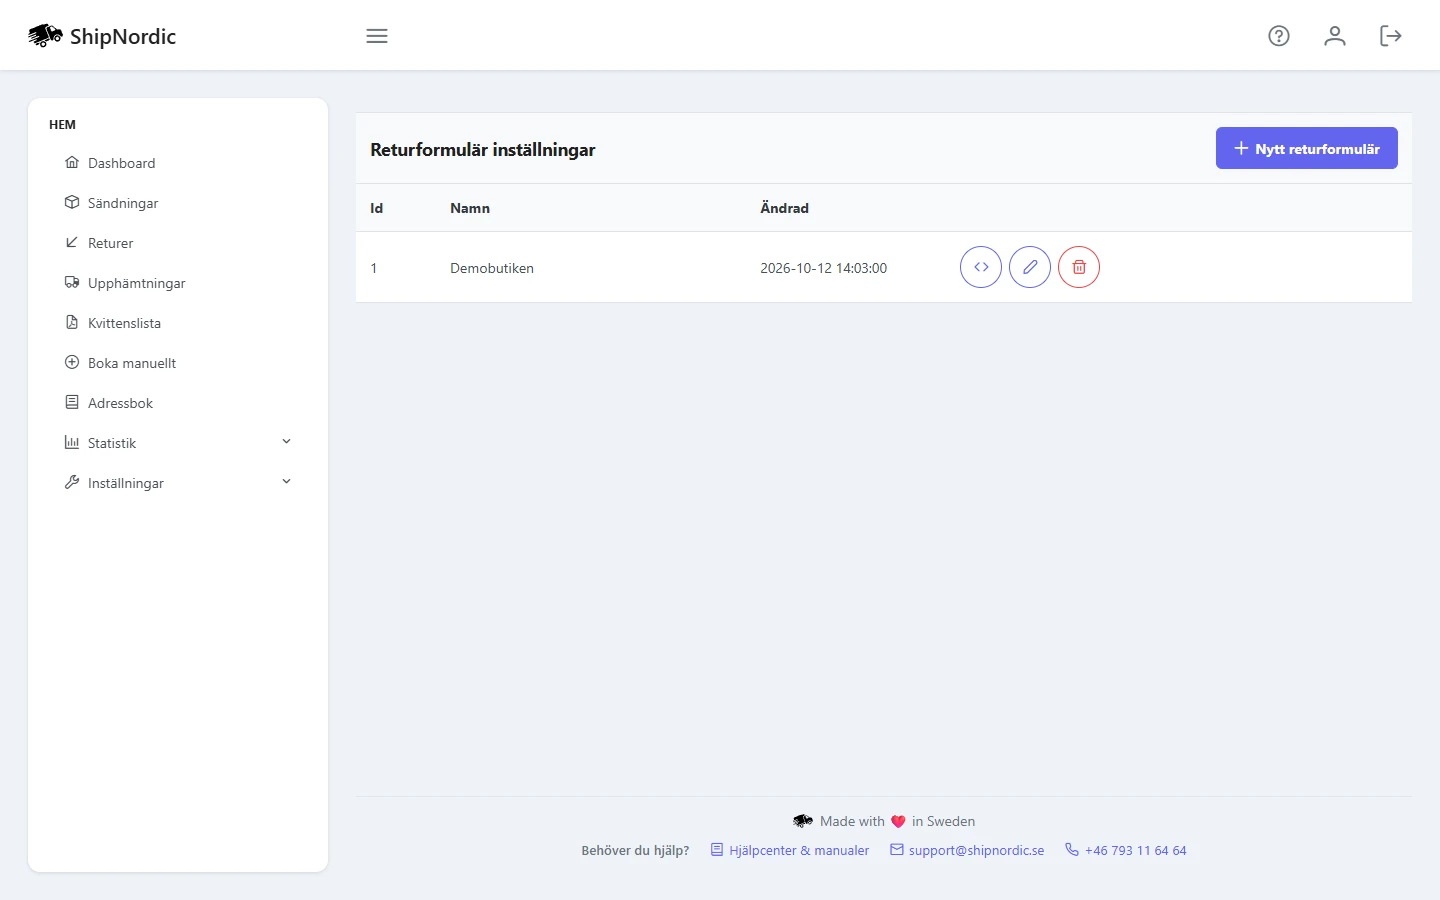
Task: Call the +46 793 11 64 64 link
Action: tap(1126, 850)
